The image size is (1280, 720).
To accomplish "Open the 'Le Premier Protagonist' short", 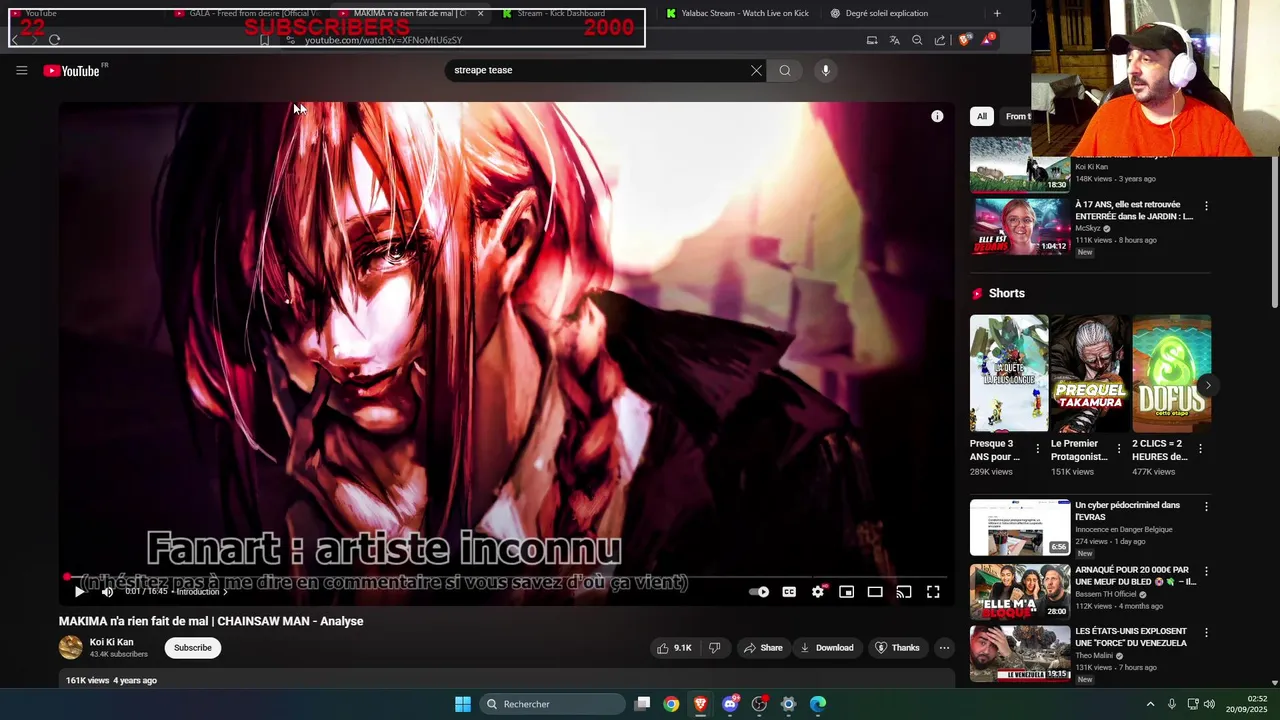I will (1090, 373).
